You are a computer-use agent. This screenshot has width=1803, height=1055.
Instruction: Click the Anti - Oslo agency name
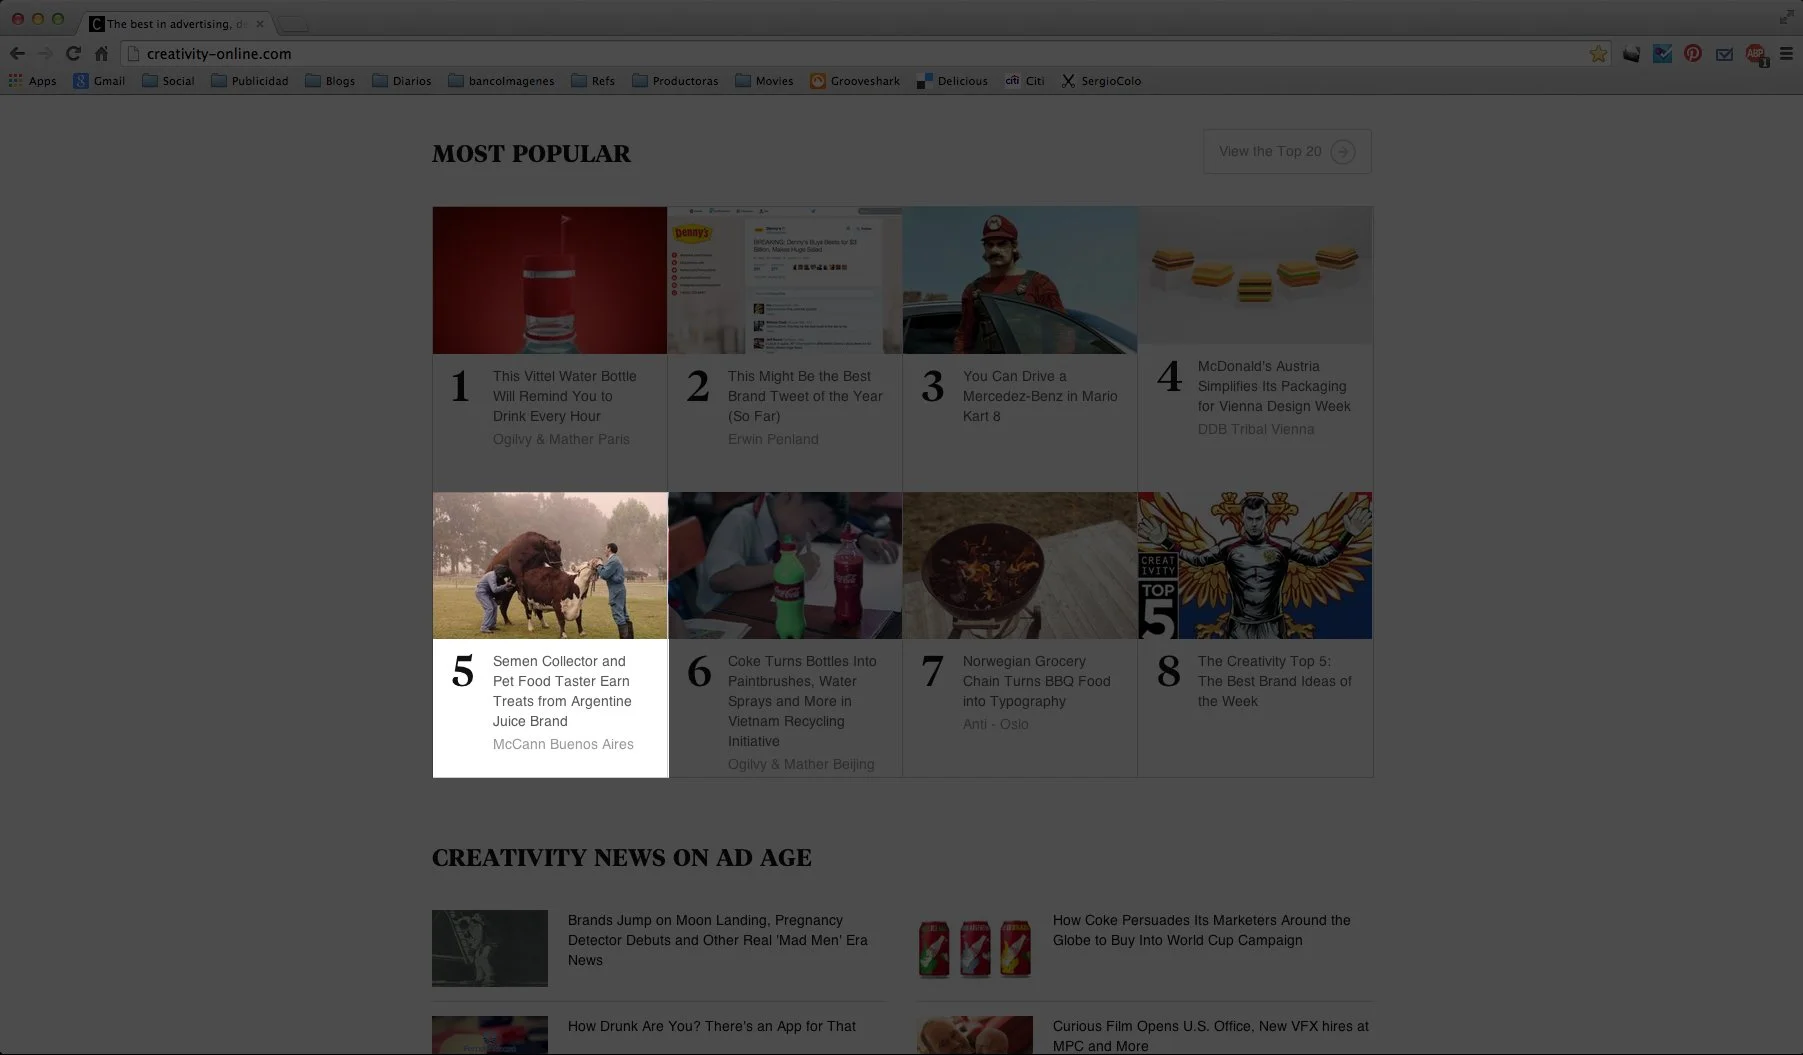tap(995, 724)
